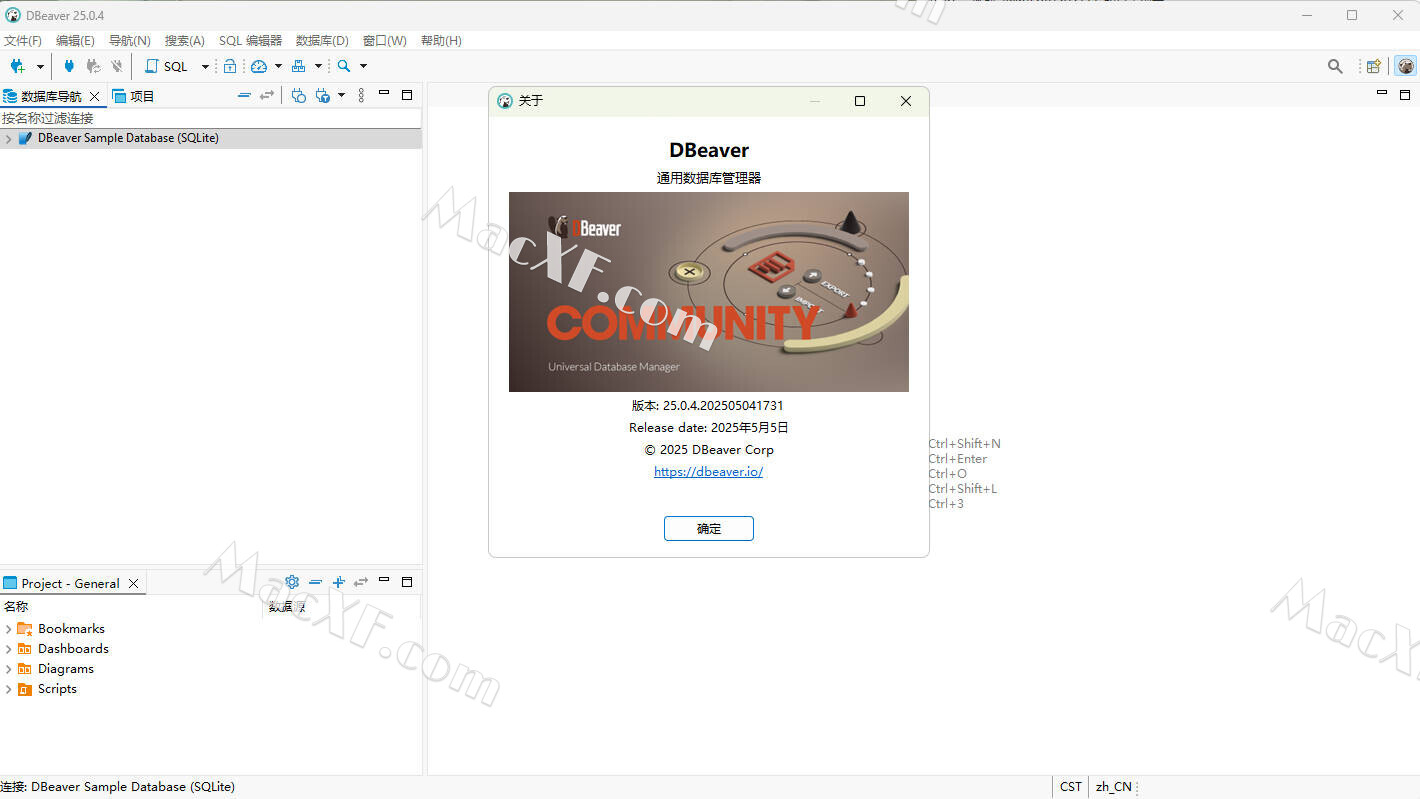
Task: Open the SQL editor dropdown arrow
Action: pos(205,66)
